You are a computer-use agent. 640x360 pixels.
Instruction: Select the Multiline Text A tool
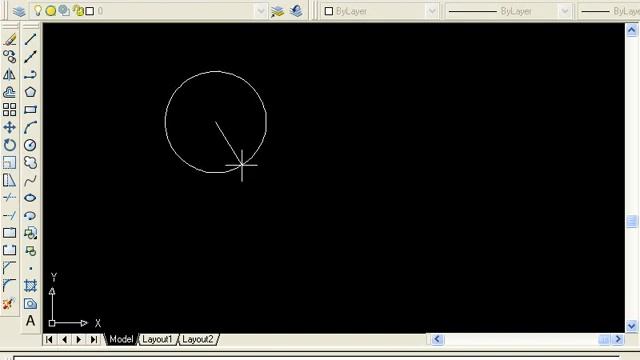(x=30, y=321)
